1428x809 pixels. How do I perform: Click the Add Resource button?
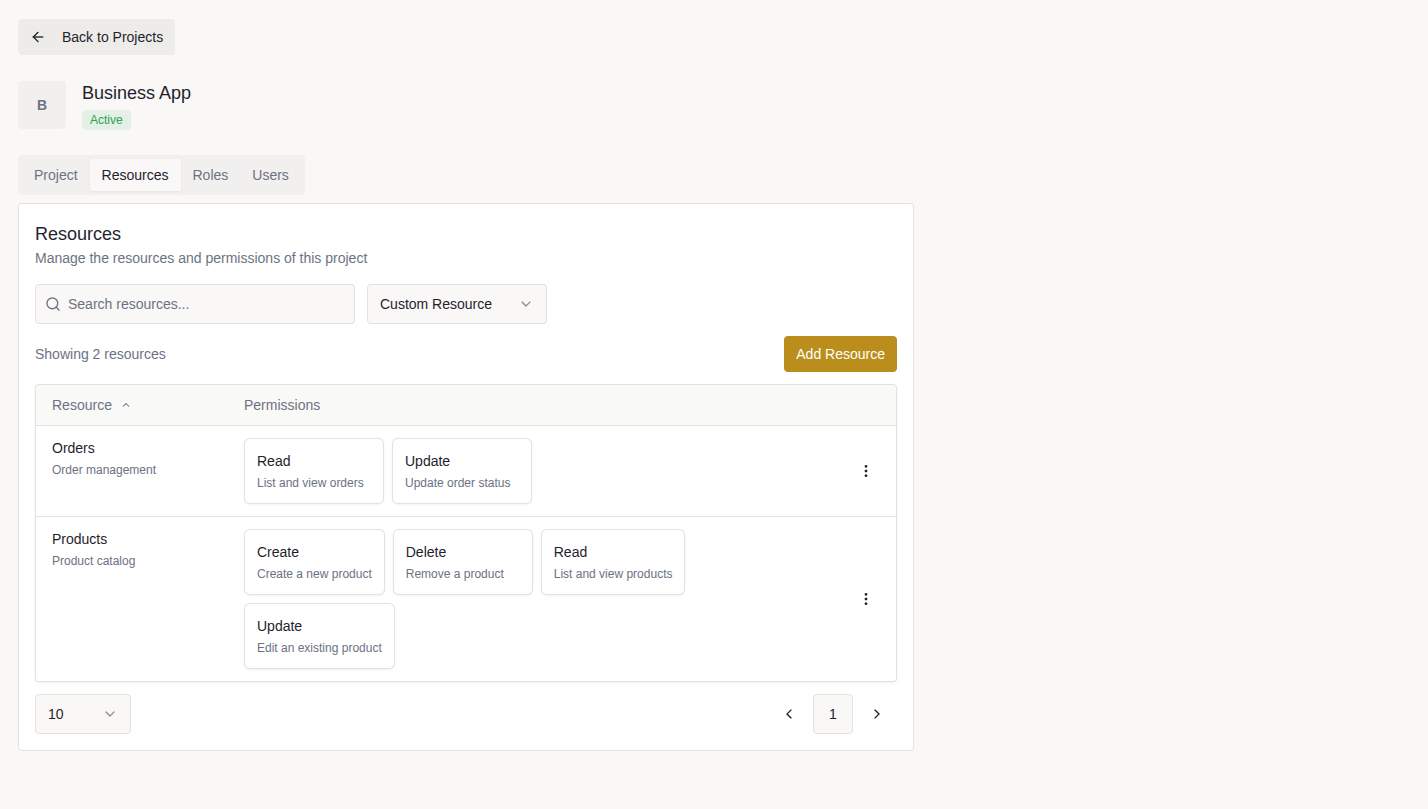[840, 354]
